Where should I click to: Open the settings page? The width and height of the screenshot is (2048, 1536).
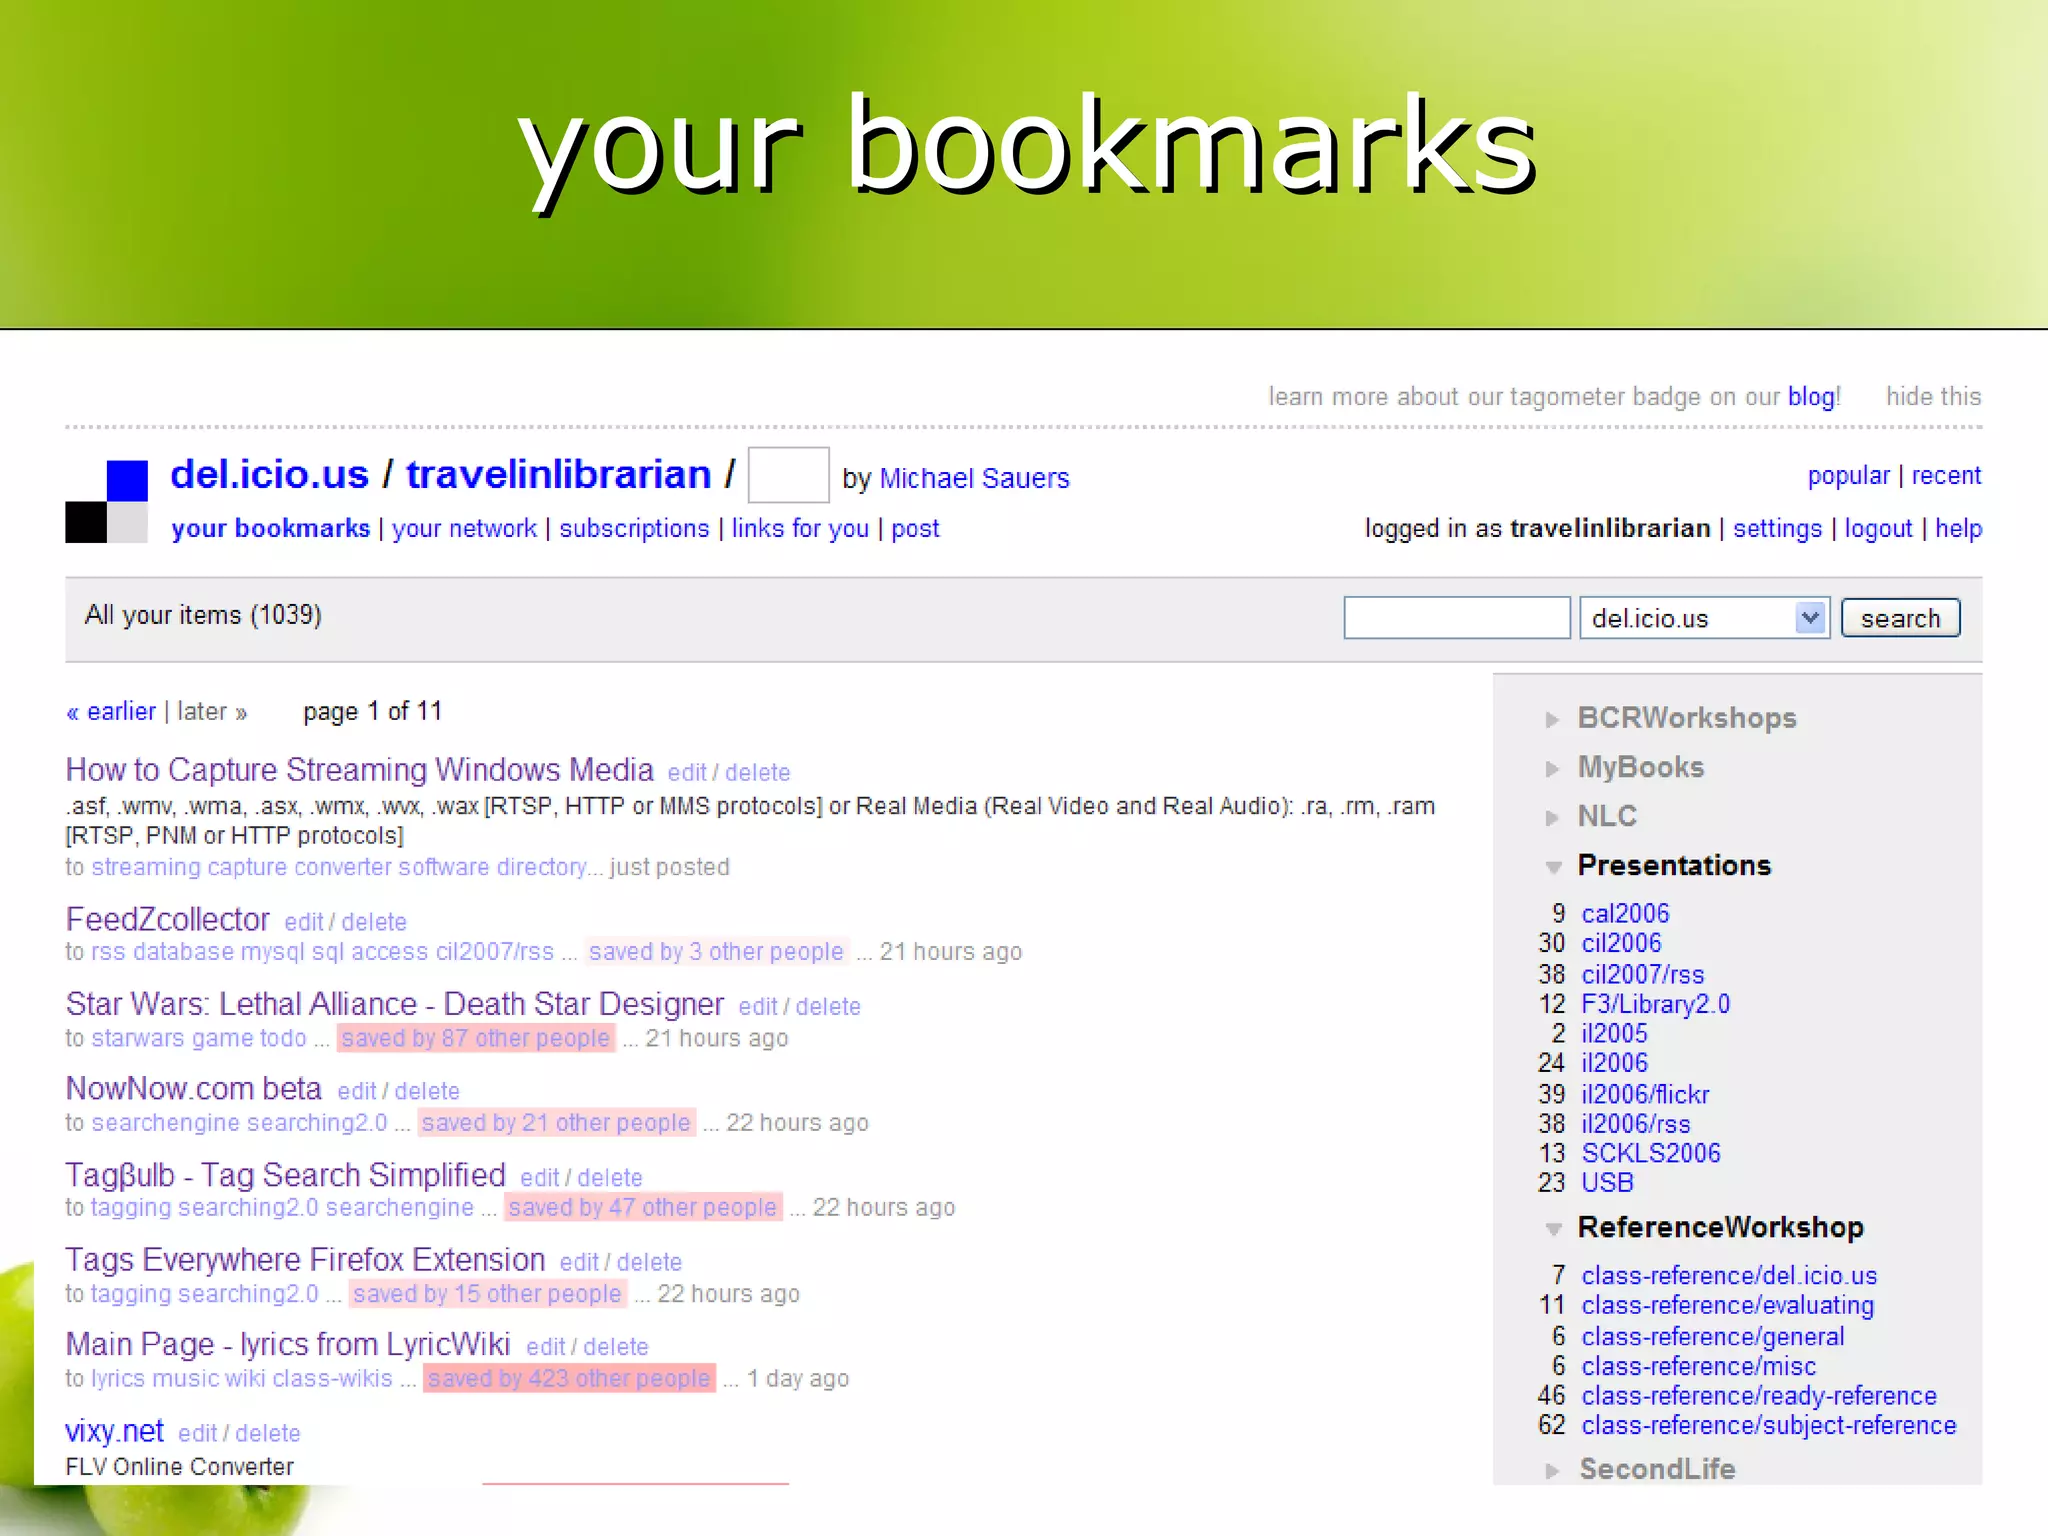1777,528
